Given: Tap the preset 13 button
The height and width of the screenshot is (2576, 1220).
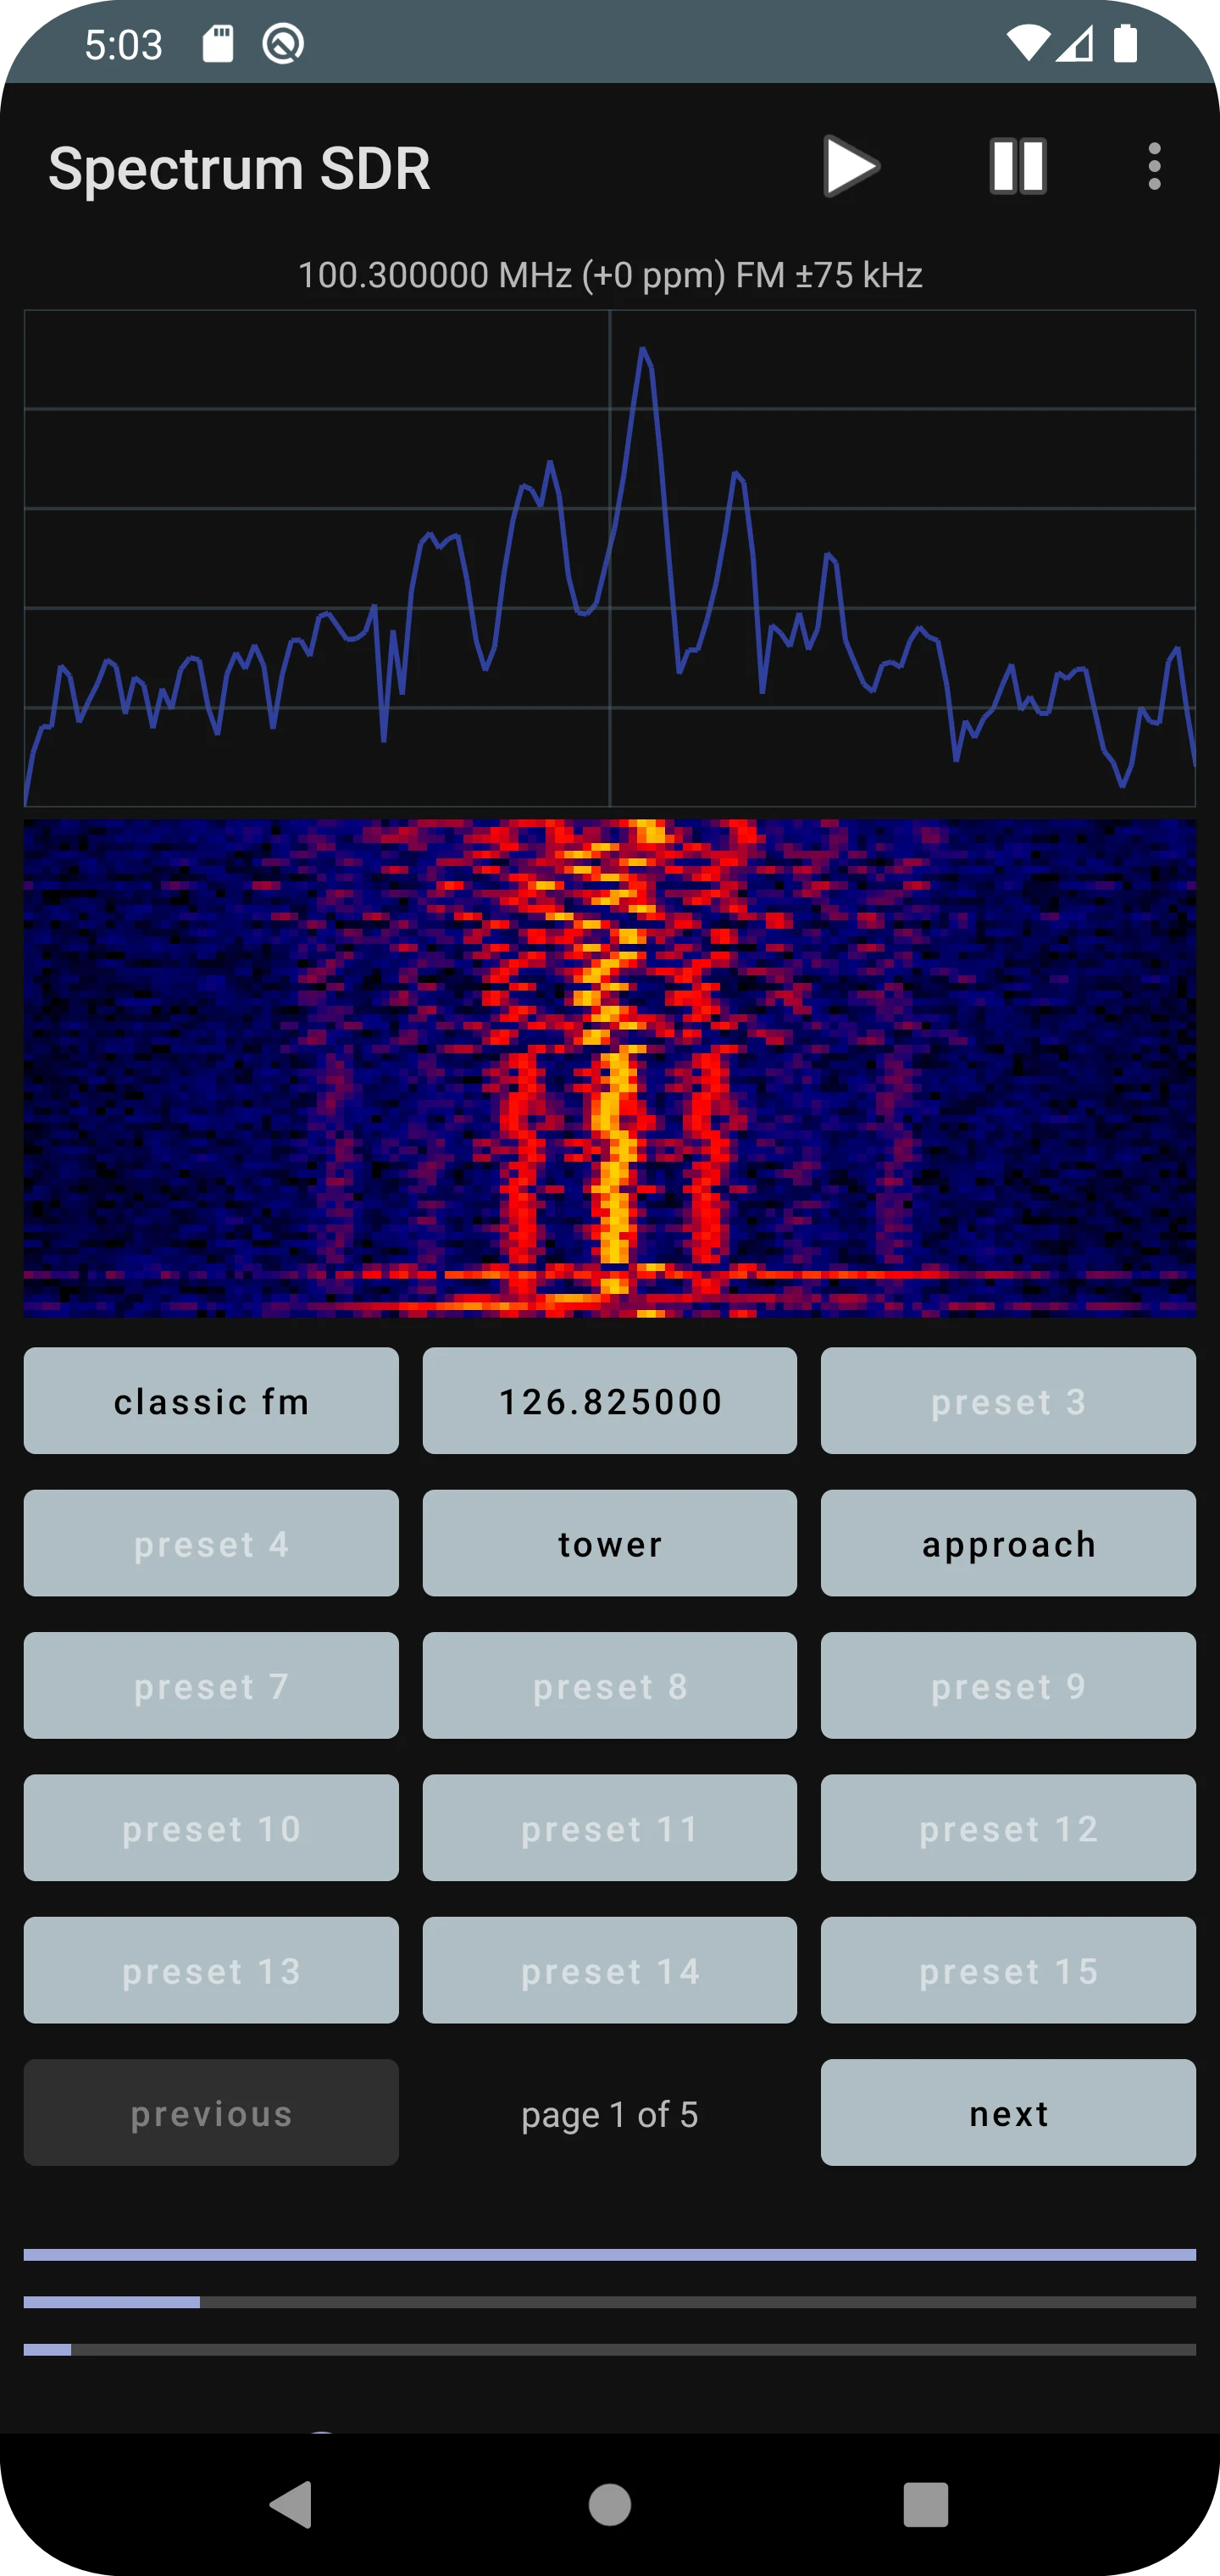Looking at the screenshot, I should pyautogui.click(x=211, y=1970).
